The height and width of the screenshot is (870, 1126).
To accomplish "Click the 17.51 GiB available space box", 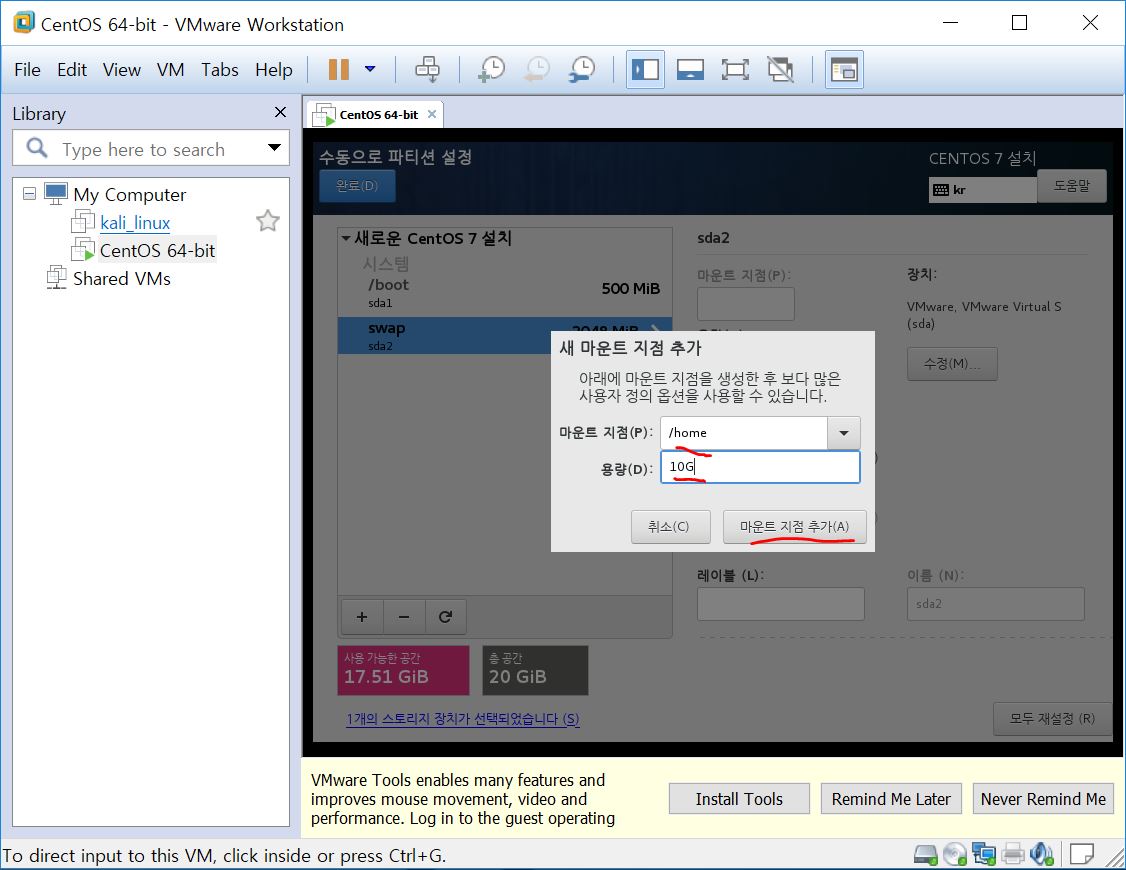I will point(403,670).
